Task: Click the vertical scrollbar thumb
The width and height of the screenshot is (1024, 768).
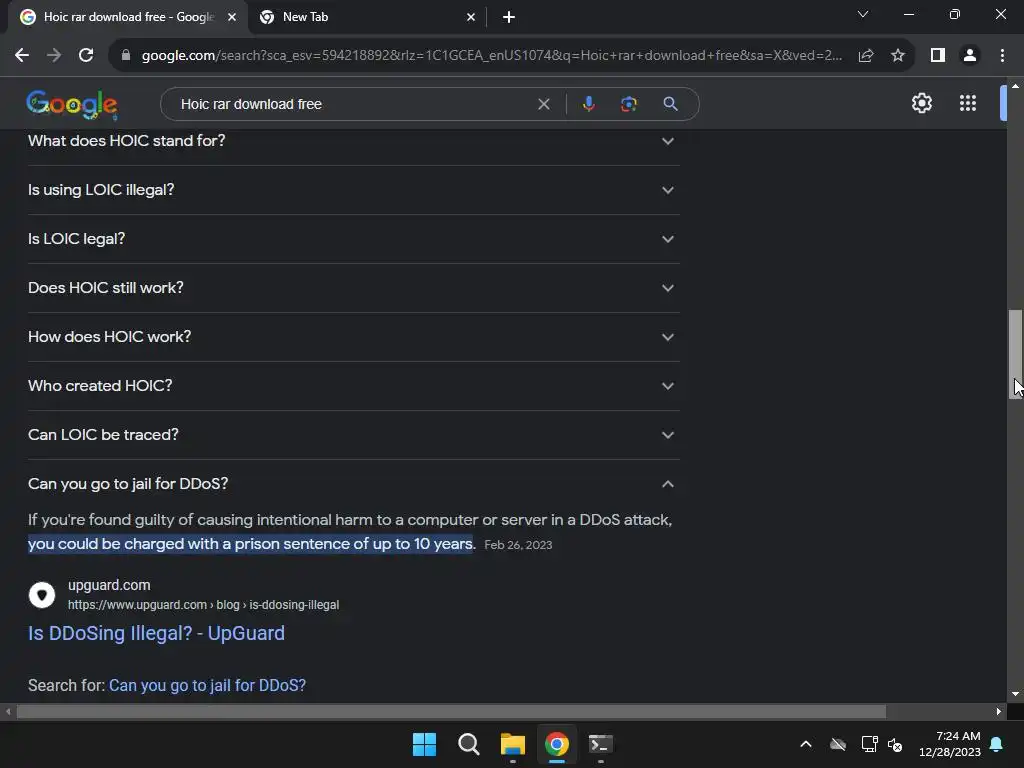Action: pyautogui.click(x=1015, y=353)
